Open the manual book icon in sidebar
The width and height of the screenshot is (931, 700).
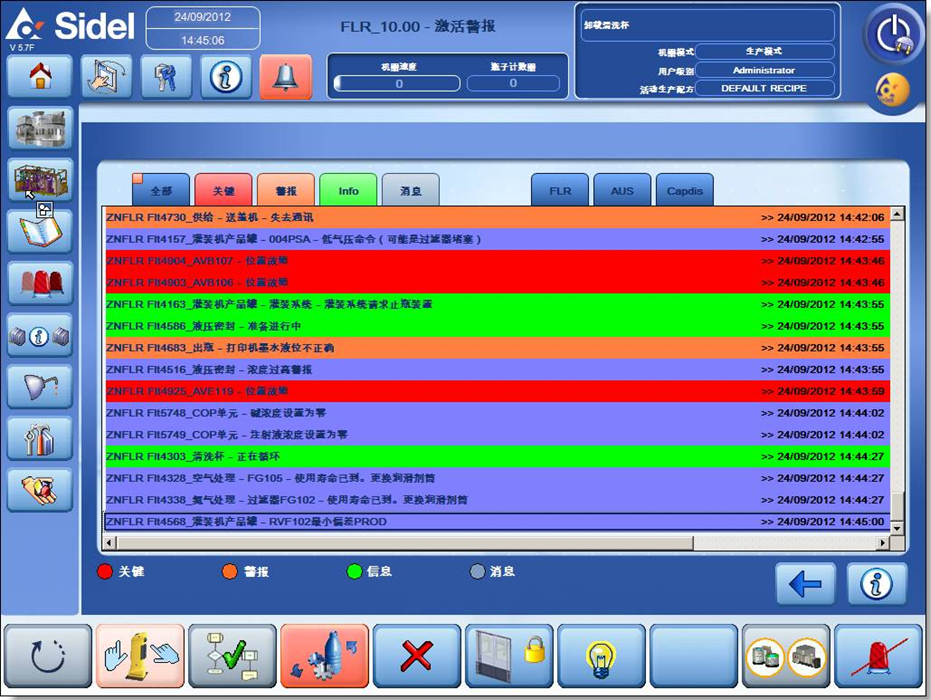[40, 231]
